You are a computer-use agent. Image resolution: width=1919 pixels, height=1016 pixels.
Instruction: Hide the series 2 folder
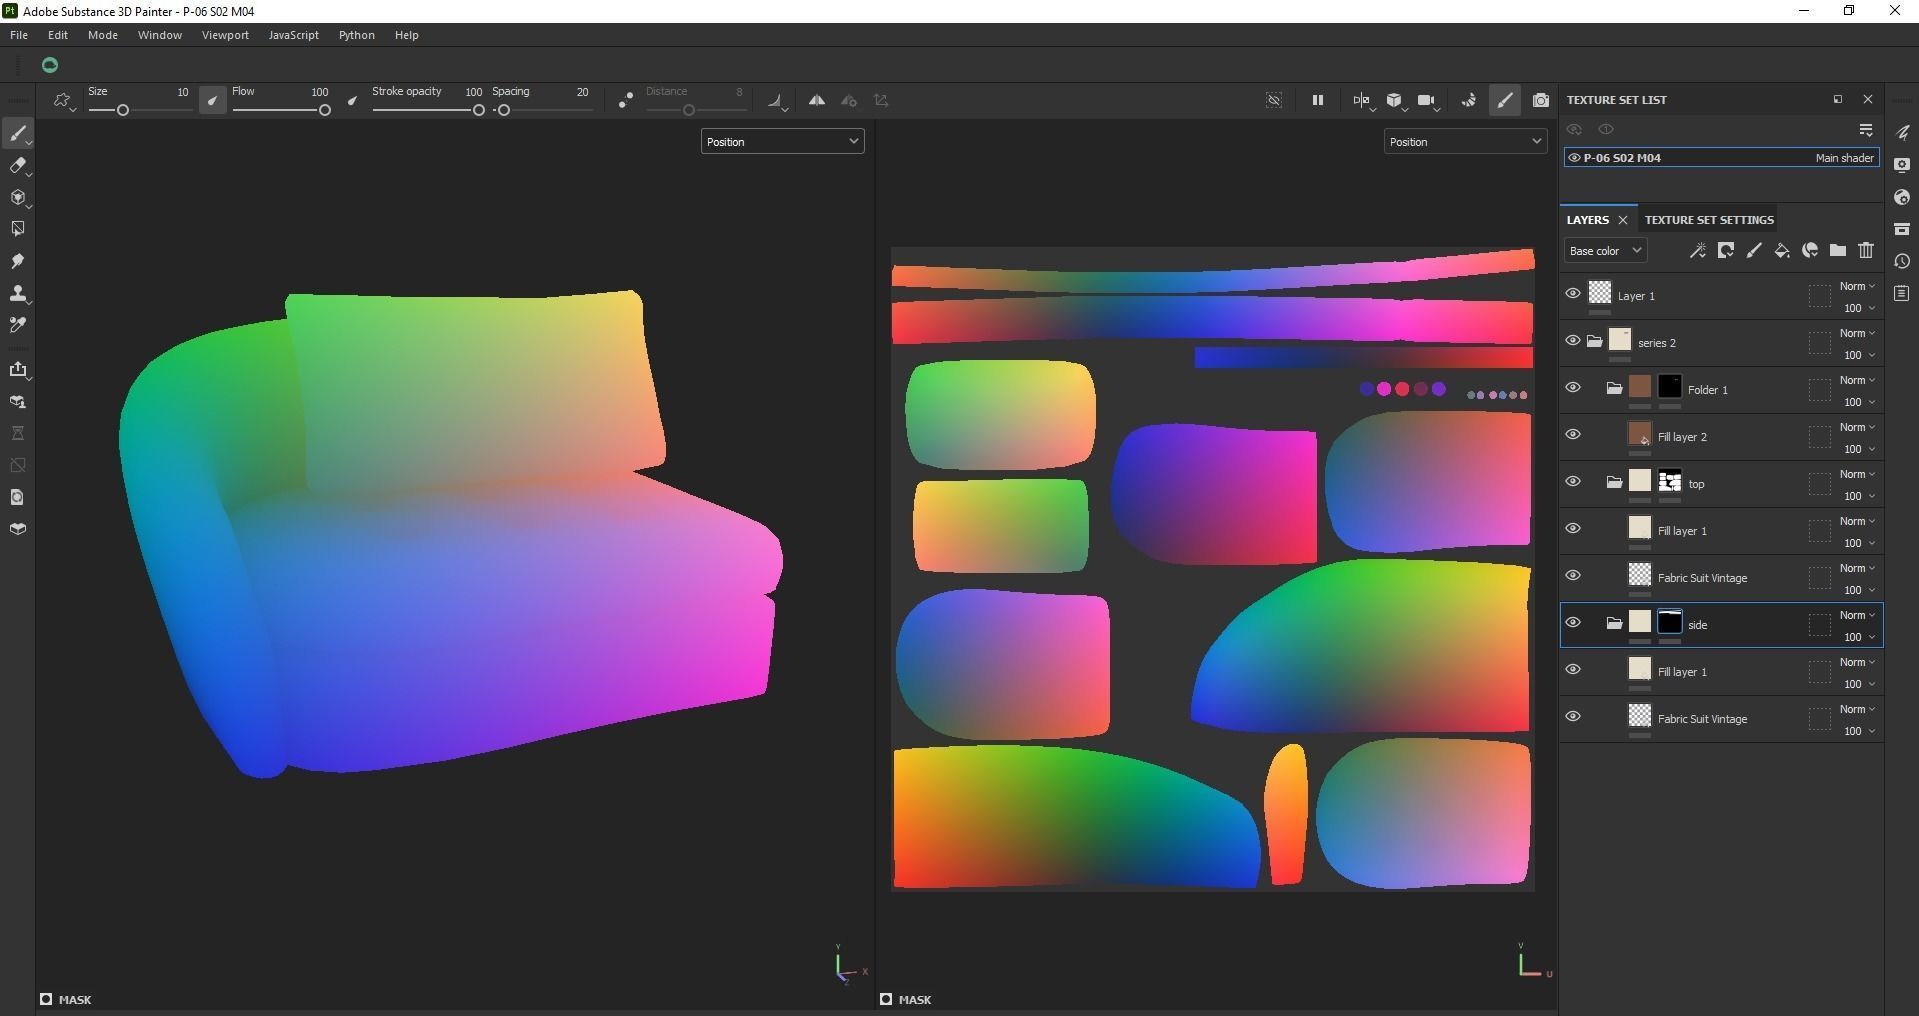1573,341
